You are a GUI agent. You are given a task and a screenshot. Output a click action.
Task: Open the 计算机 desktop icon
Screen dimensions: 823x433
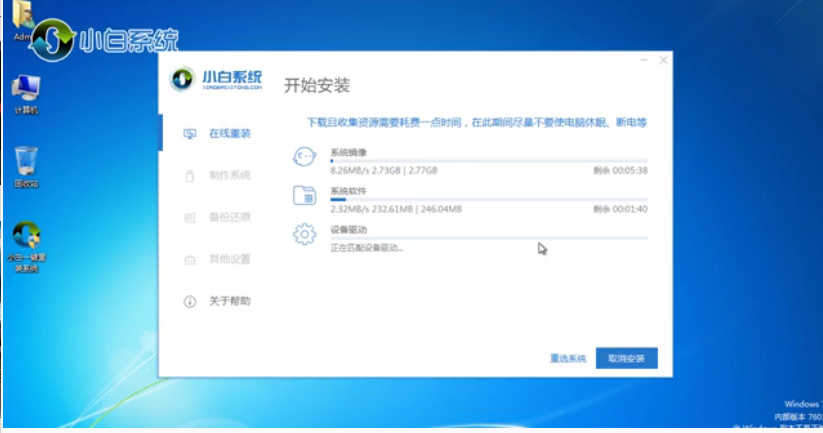(25, 92)
